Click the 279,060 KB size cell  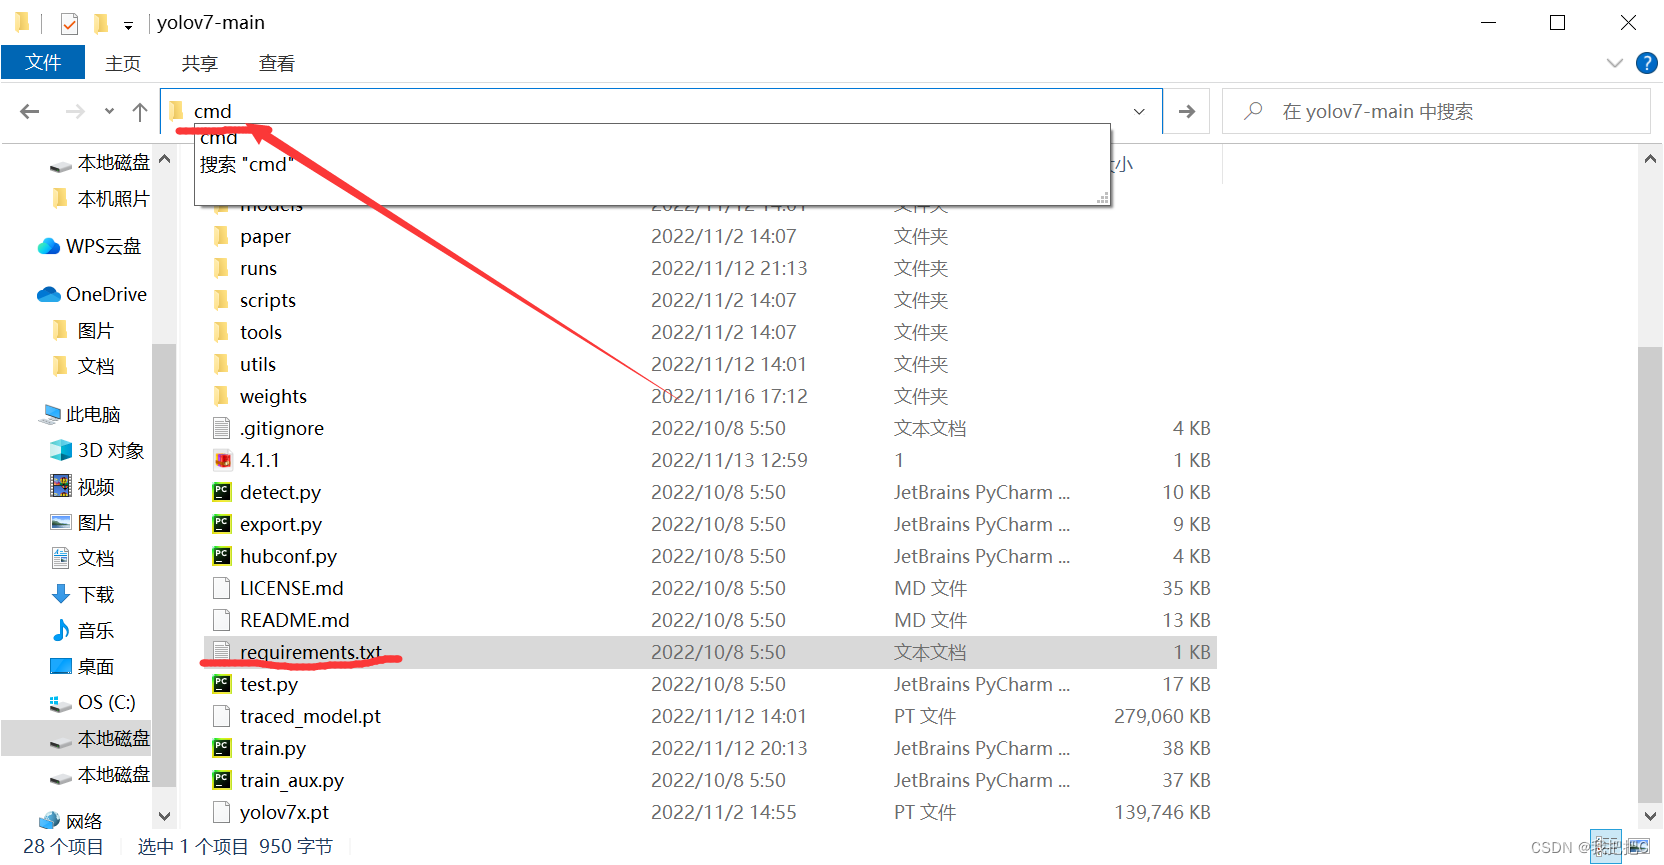pos(1162,717)
